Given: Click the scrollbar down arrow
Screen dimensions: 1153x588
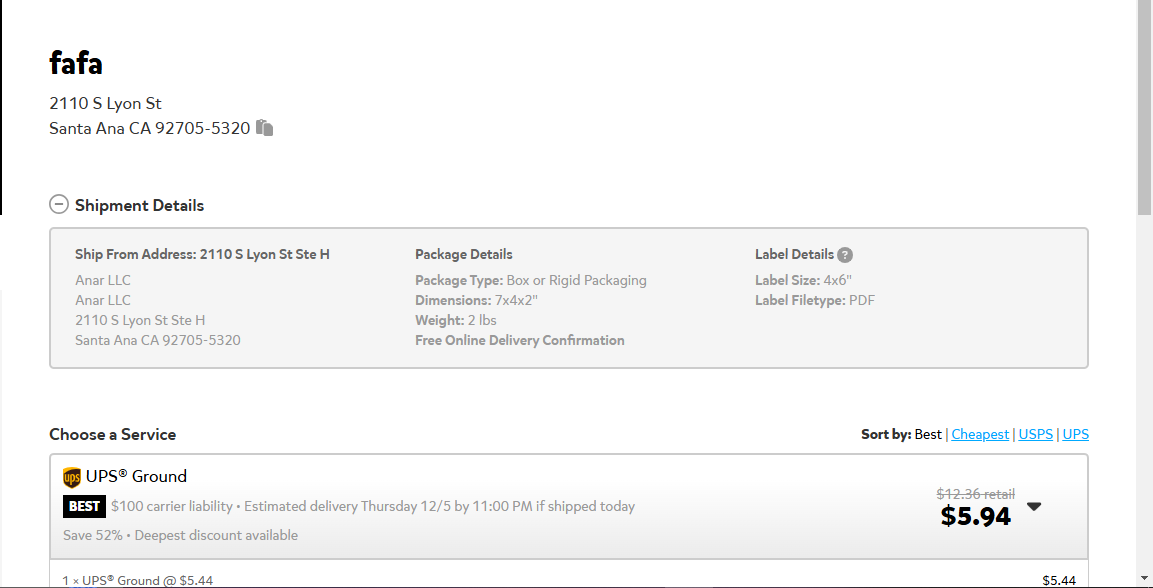Looking at the screenshot, I should click(x=1145, y=578).
